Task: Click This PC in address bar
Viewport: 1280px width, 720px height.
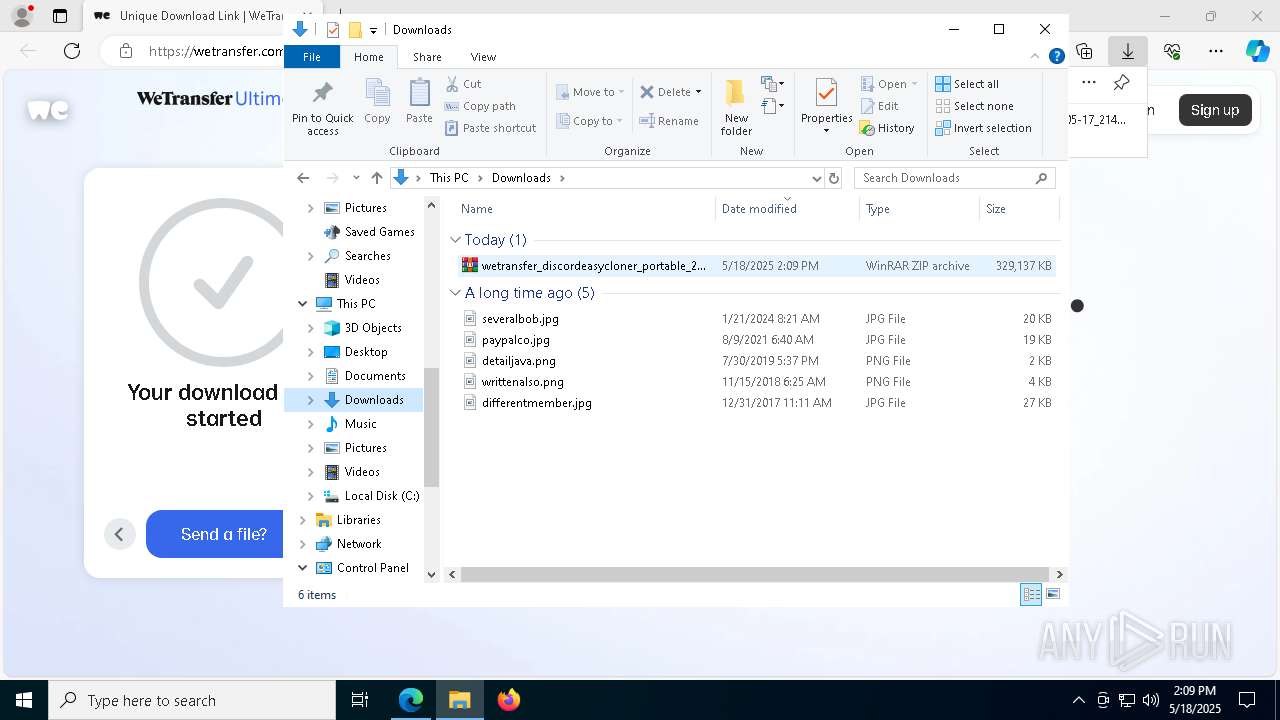Action: tap(449, 178)
